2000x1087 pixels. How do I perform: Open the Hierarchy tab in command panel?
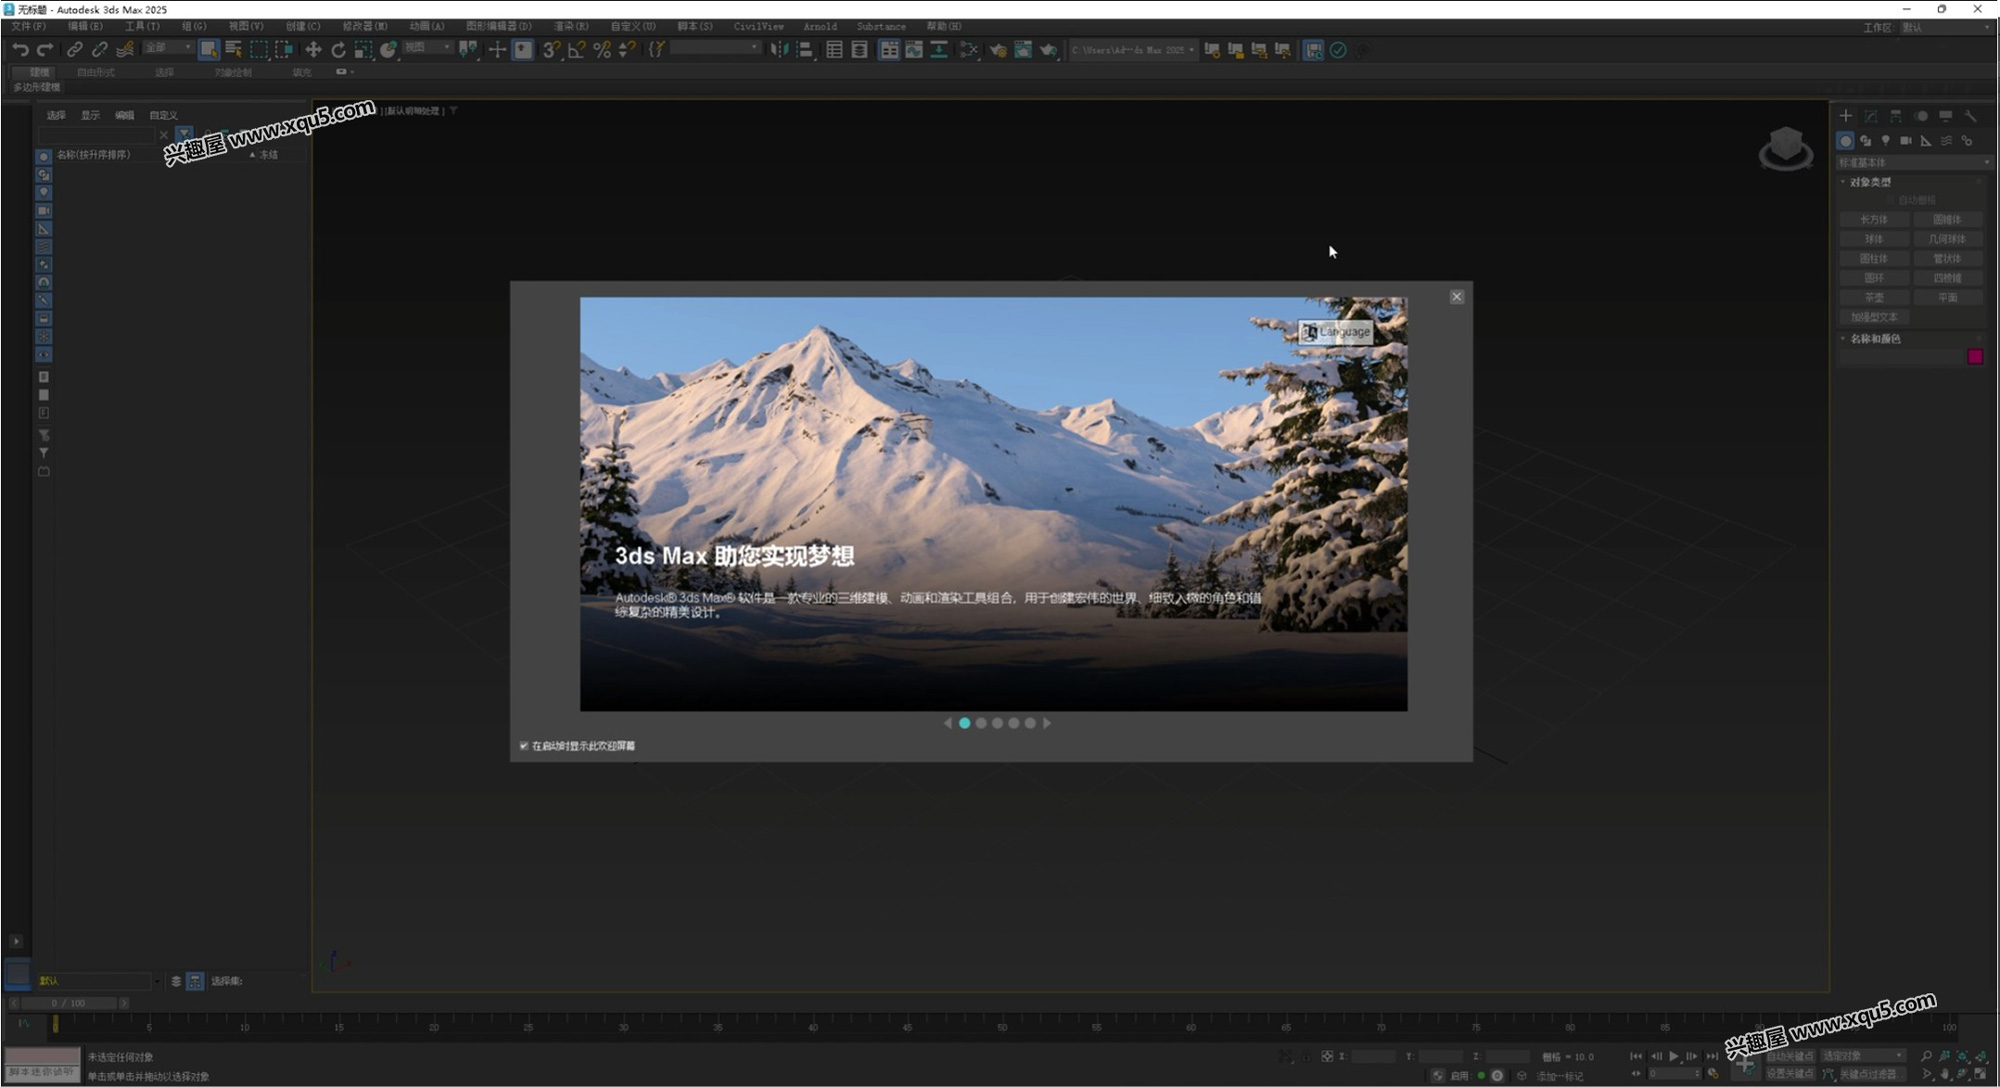[x=1896, y=116]
